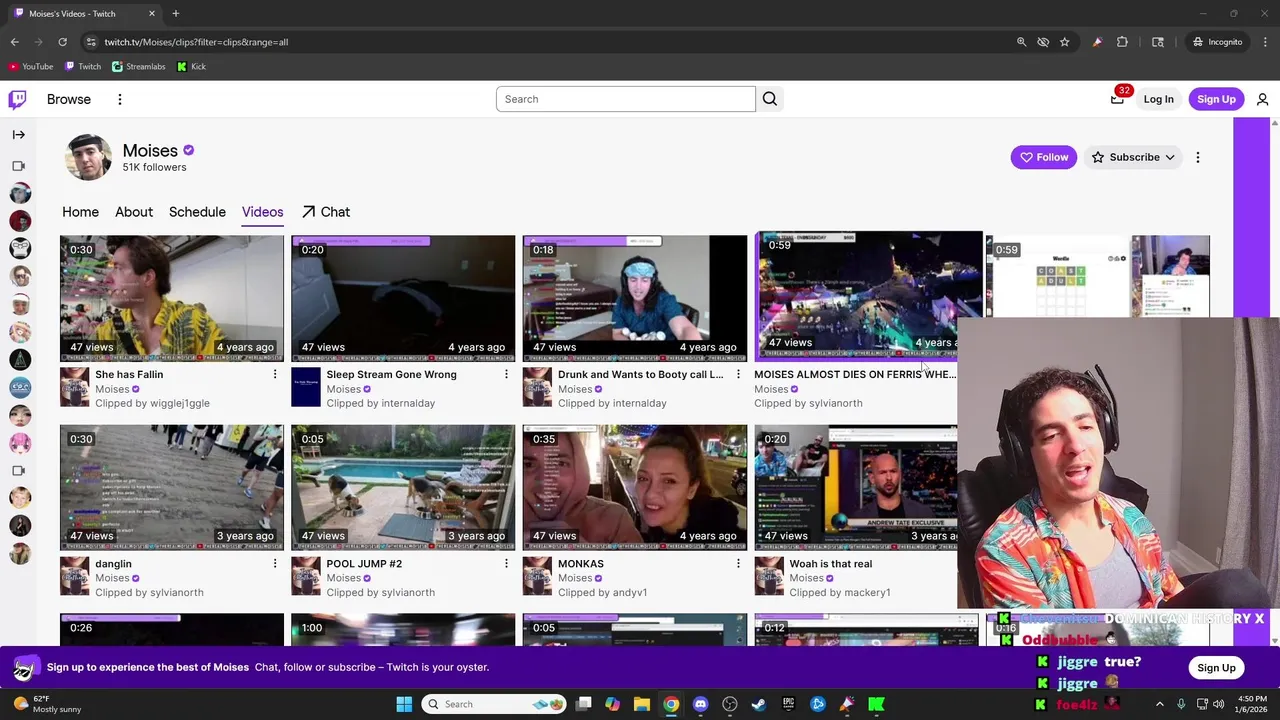
Task: Expand the Subscribe dropdown
Action: pyautogui.click(x=1133, y=157)
